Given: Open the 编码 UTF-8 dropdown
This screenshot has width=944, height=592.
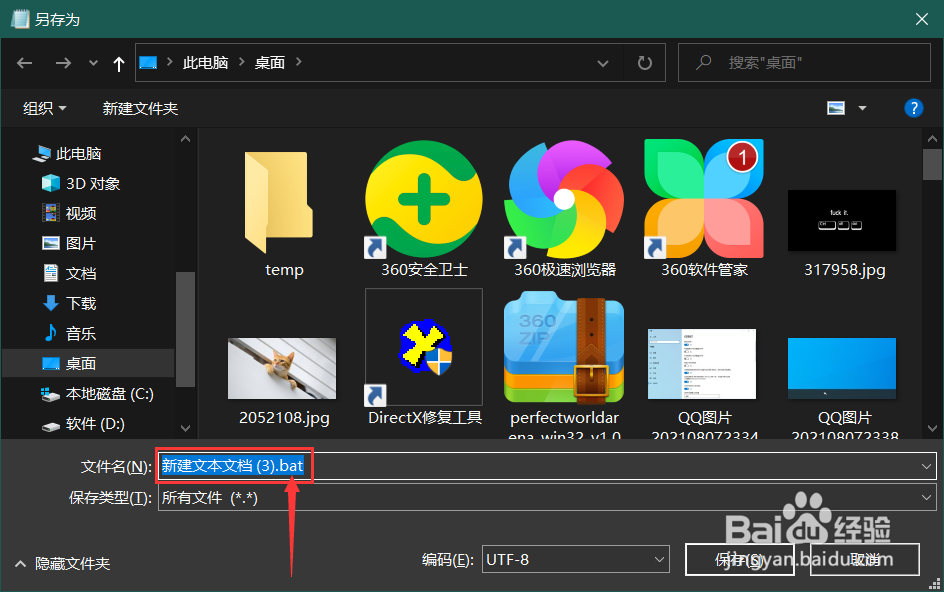Looking at the screenshot, I should pyautogui.click(x=576, y=559).
